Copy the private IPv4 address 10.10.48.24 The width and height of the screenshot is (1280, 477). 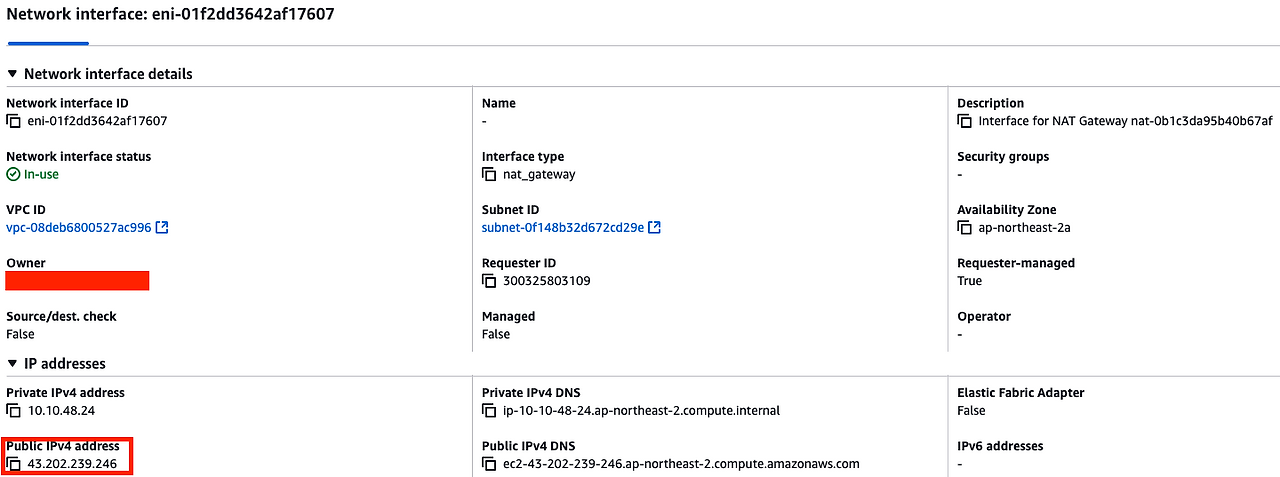[14, 411]
